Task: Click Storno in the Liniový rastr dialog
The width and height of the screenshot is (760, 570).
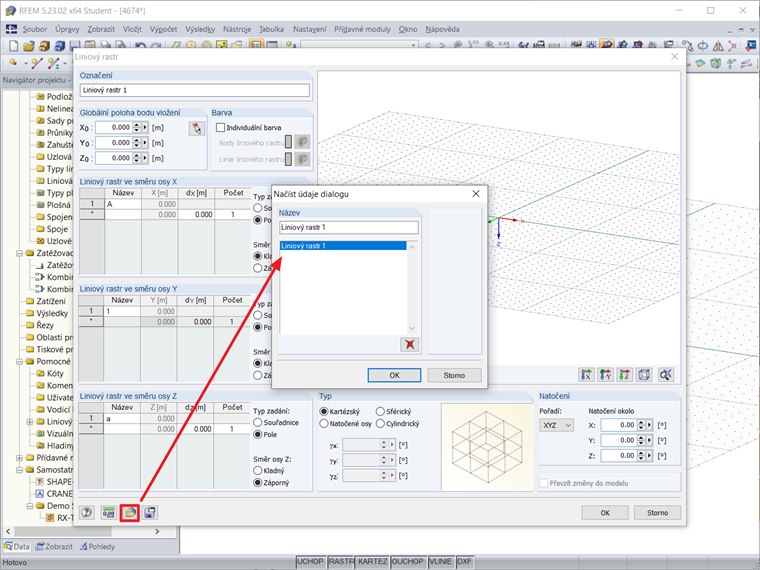Action: pyautogui.click(x=657, y=513)
